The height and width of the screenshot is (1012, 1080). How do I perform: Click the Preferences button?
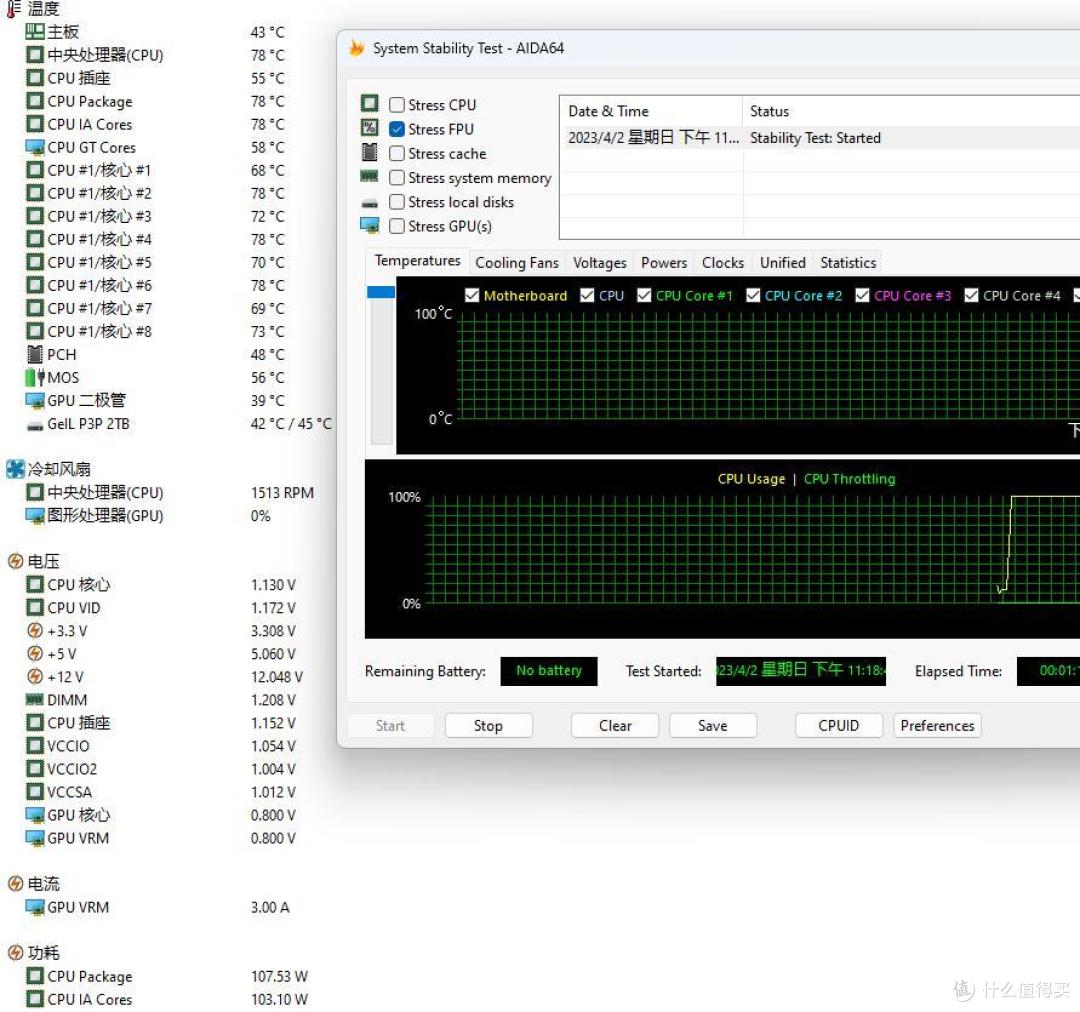click(x=937, y=726)
